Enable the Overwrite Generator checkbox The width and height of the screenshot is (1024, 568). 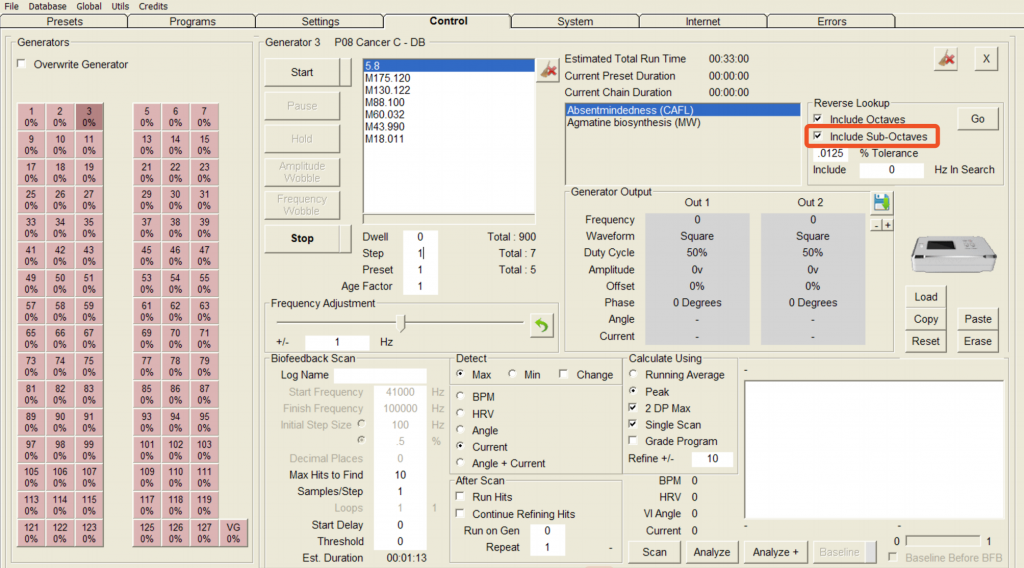(x=23, y=65)
